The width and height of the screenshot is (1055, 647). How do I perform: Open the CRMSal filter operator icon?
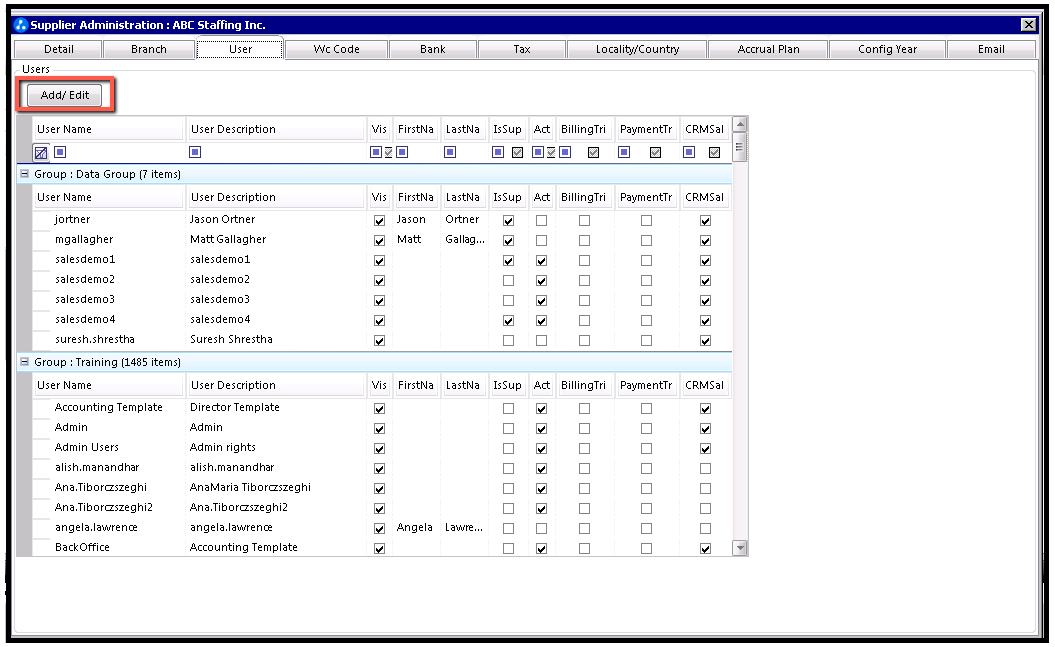point(689,152)
